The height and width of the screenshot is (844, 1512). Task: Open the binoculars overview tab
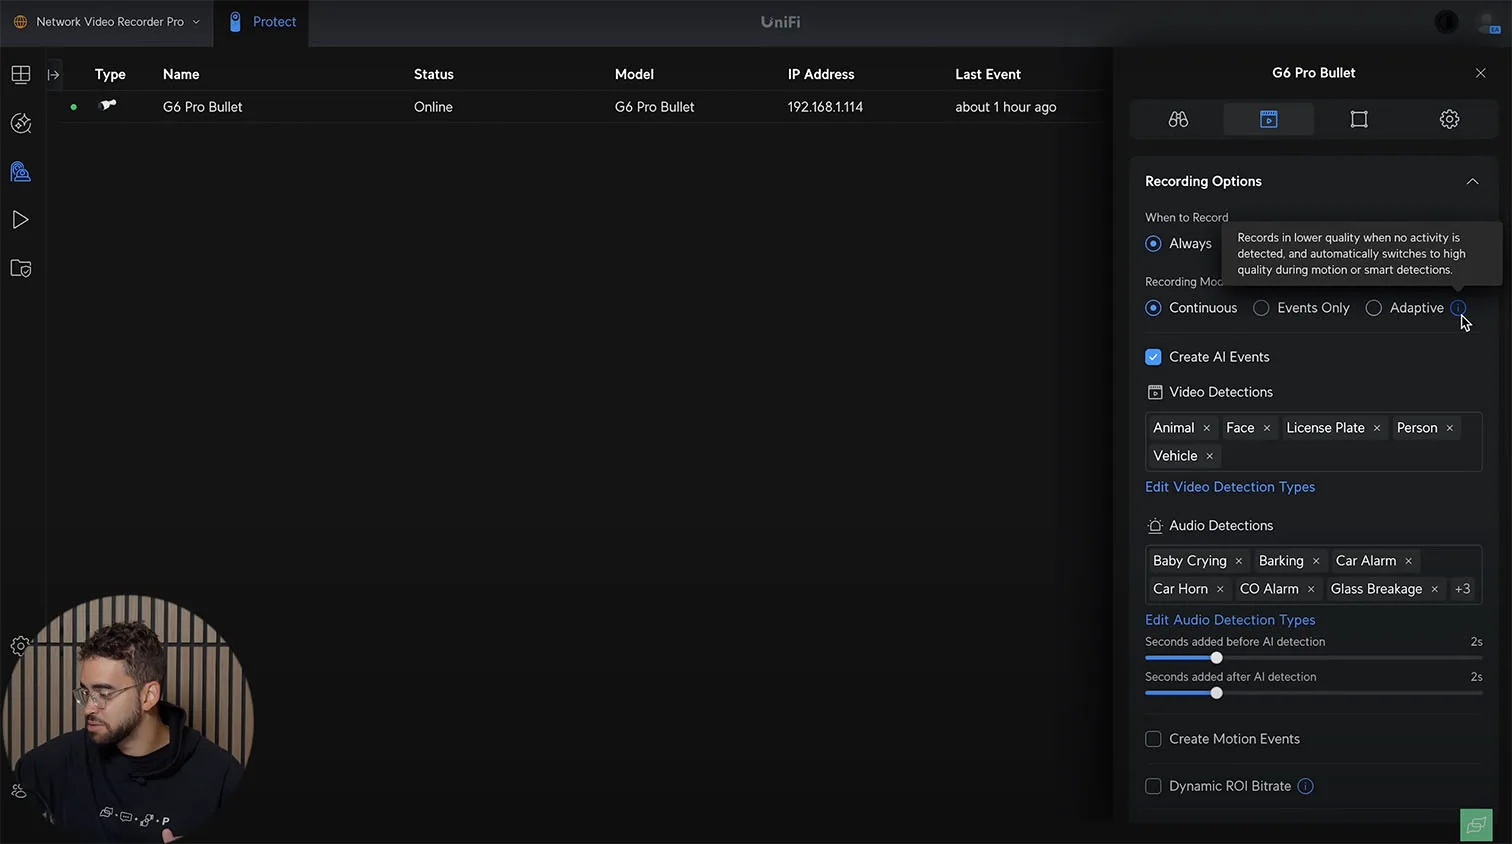click(1178, 119)
